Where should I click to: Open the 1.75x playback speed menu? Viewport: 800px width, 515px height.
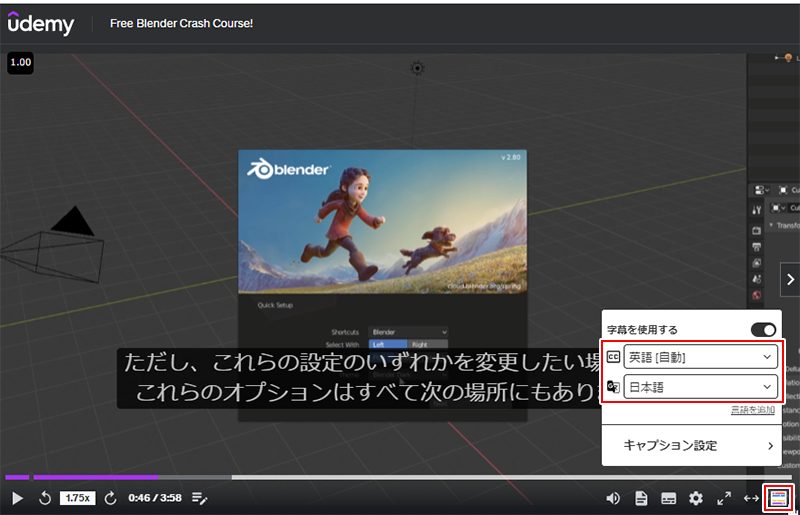click(77, 498)
